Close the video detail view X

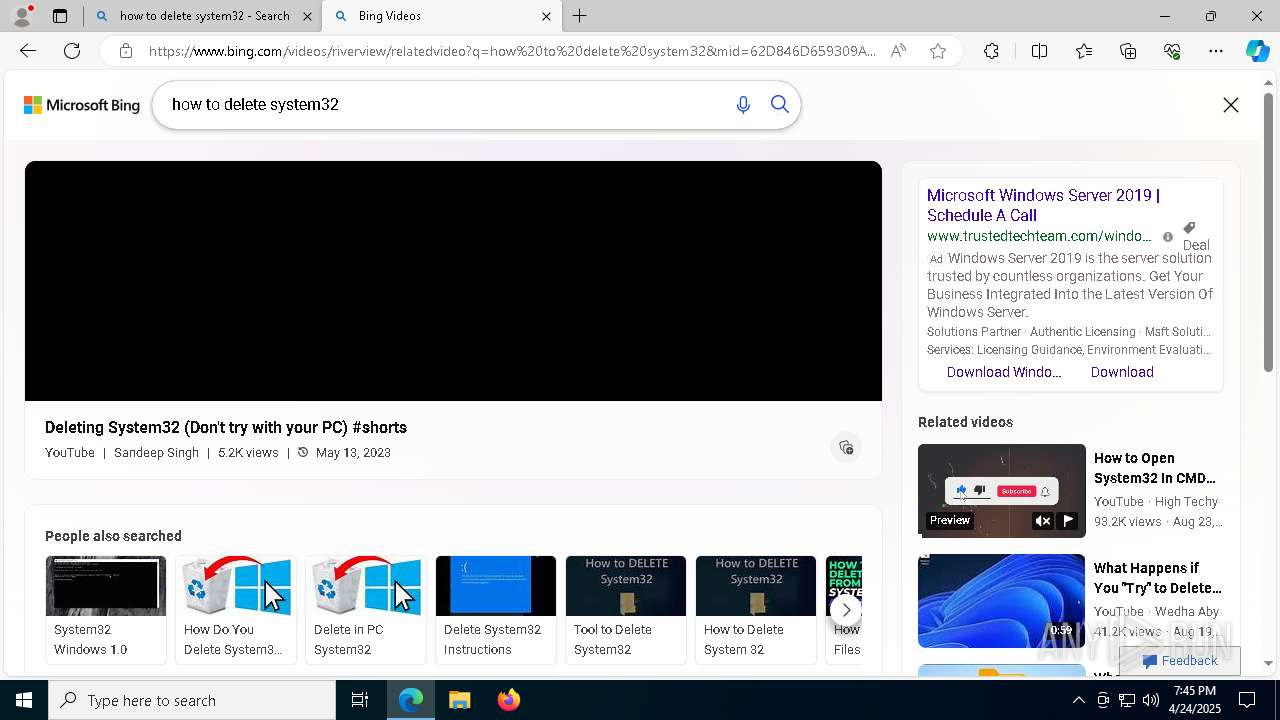[1231, 105]
